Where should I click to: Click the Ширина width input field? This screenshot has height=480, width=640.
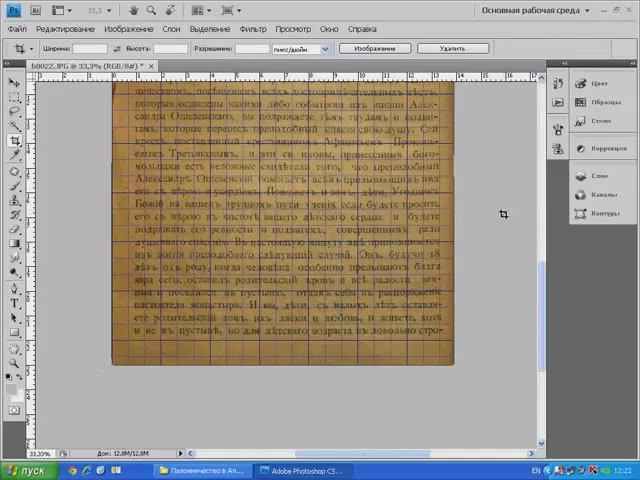coord(90,48)
